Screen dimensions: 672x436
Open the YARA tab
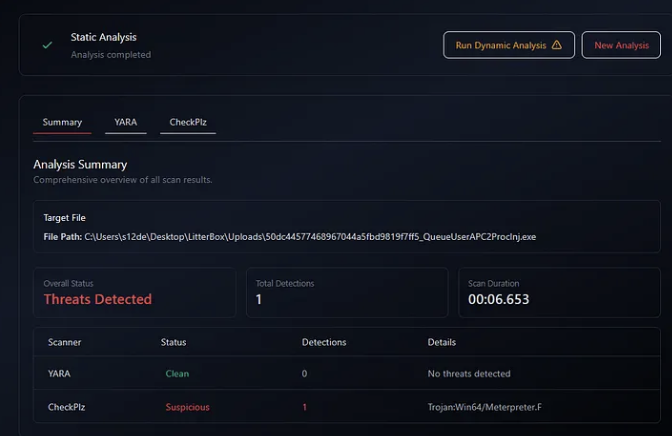126,122
